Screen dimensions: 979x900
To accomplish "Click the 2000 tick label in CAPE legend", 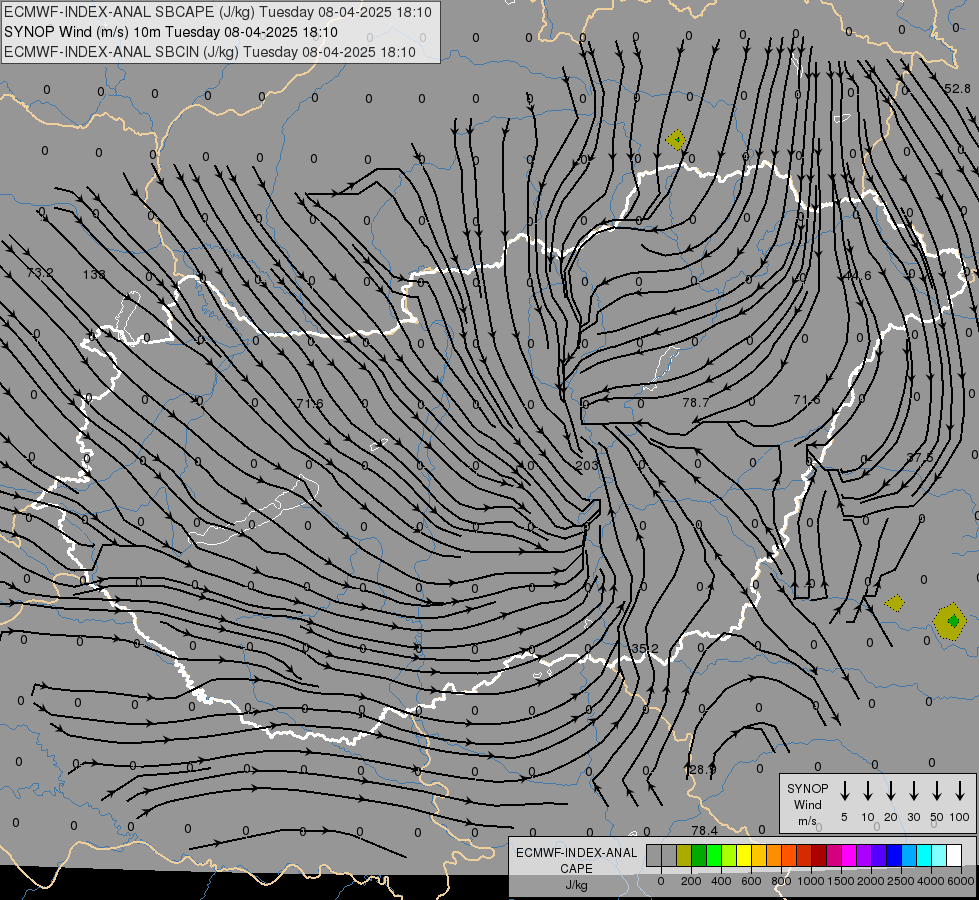I will point(870,881).
